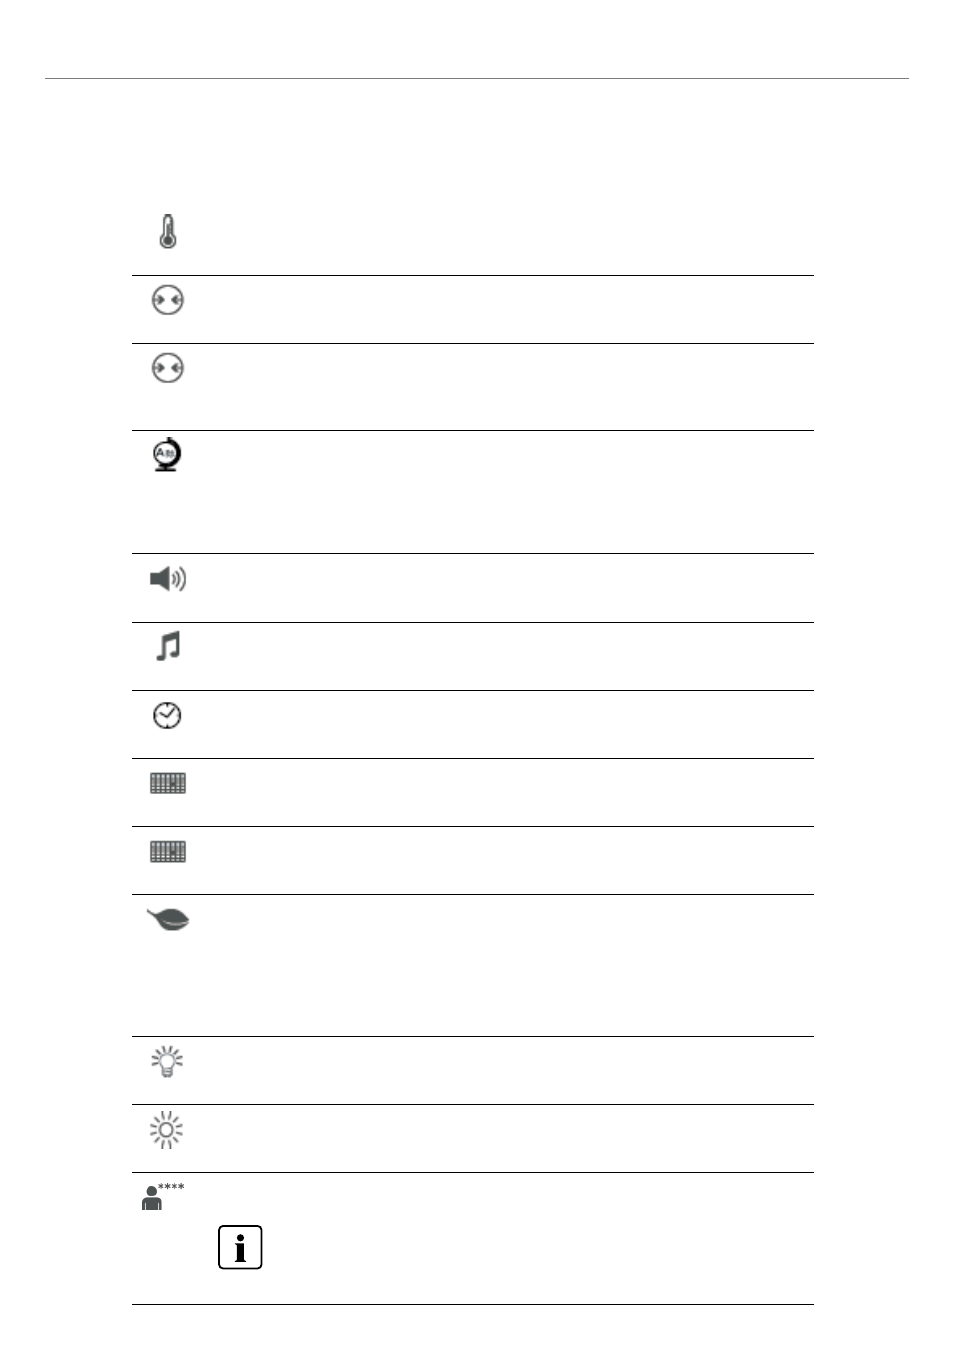Select the leaf eco mode icon

point(168,920)
